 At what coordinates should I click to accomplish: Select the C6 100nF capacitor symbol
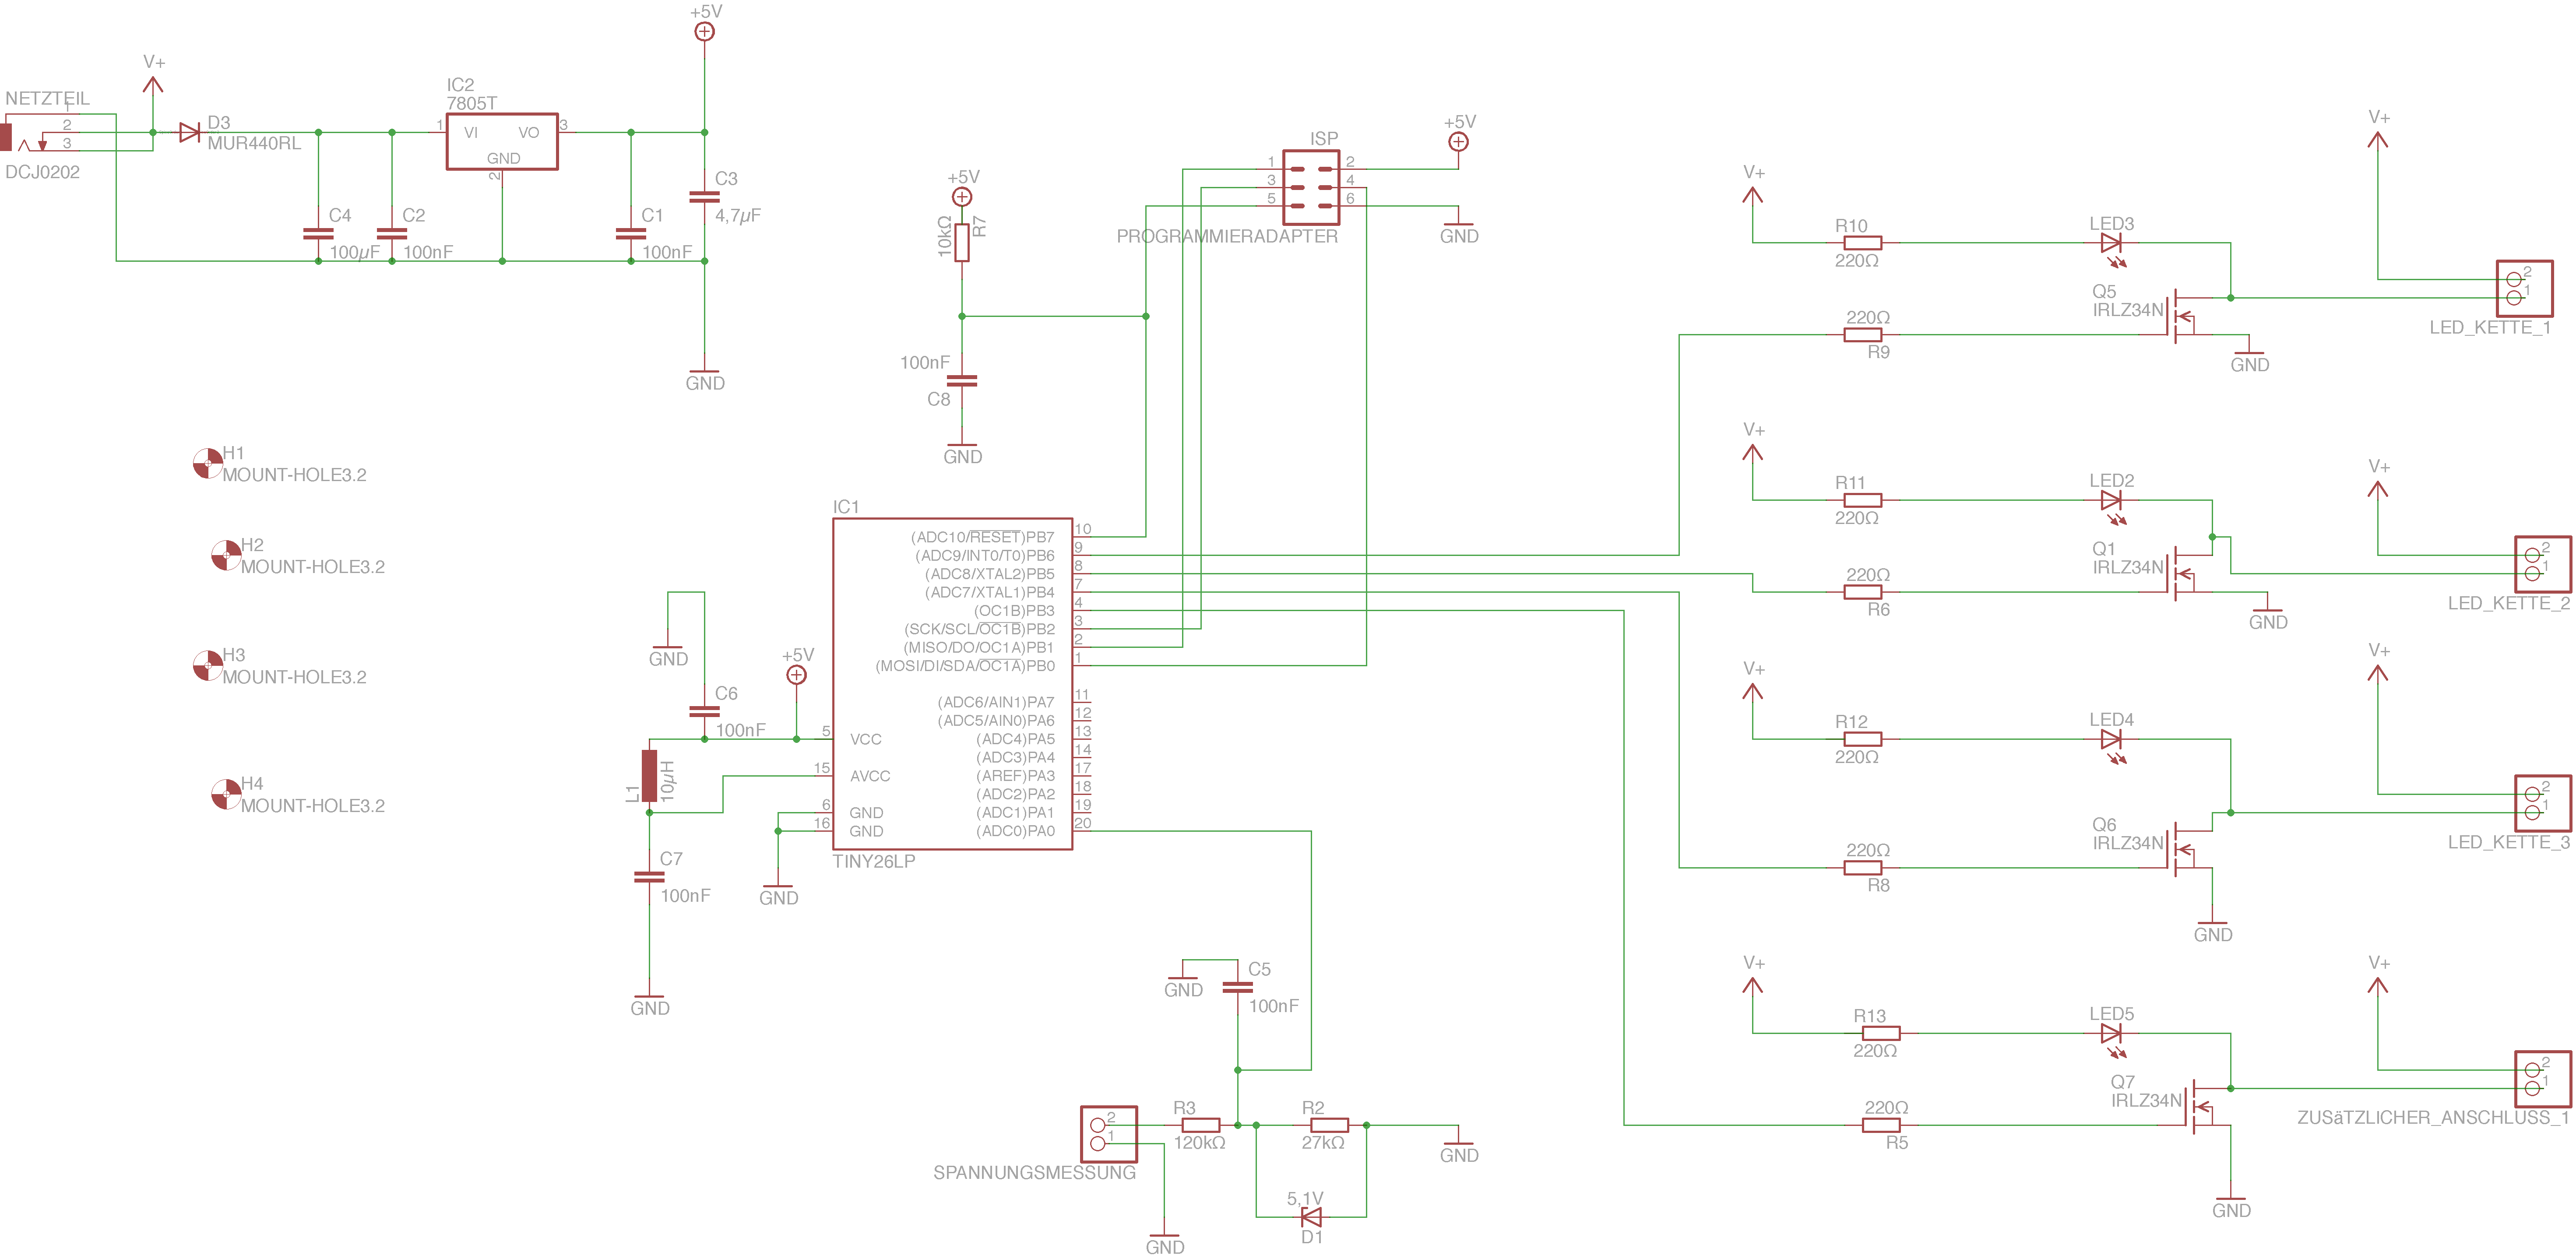point(704,711)
